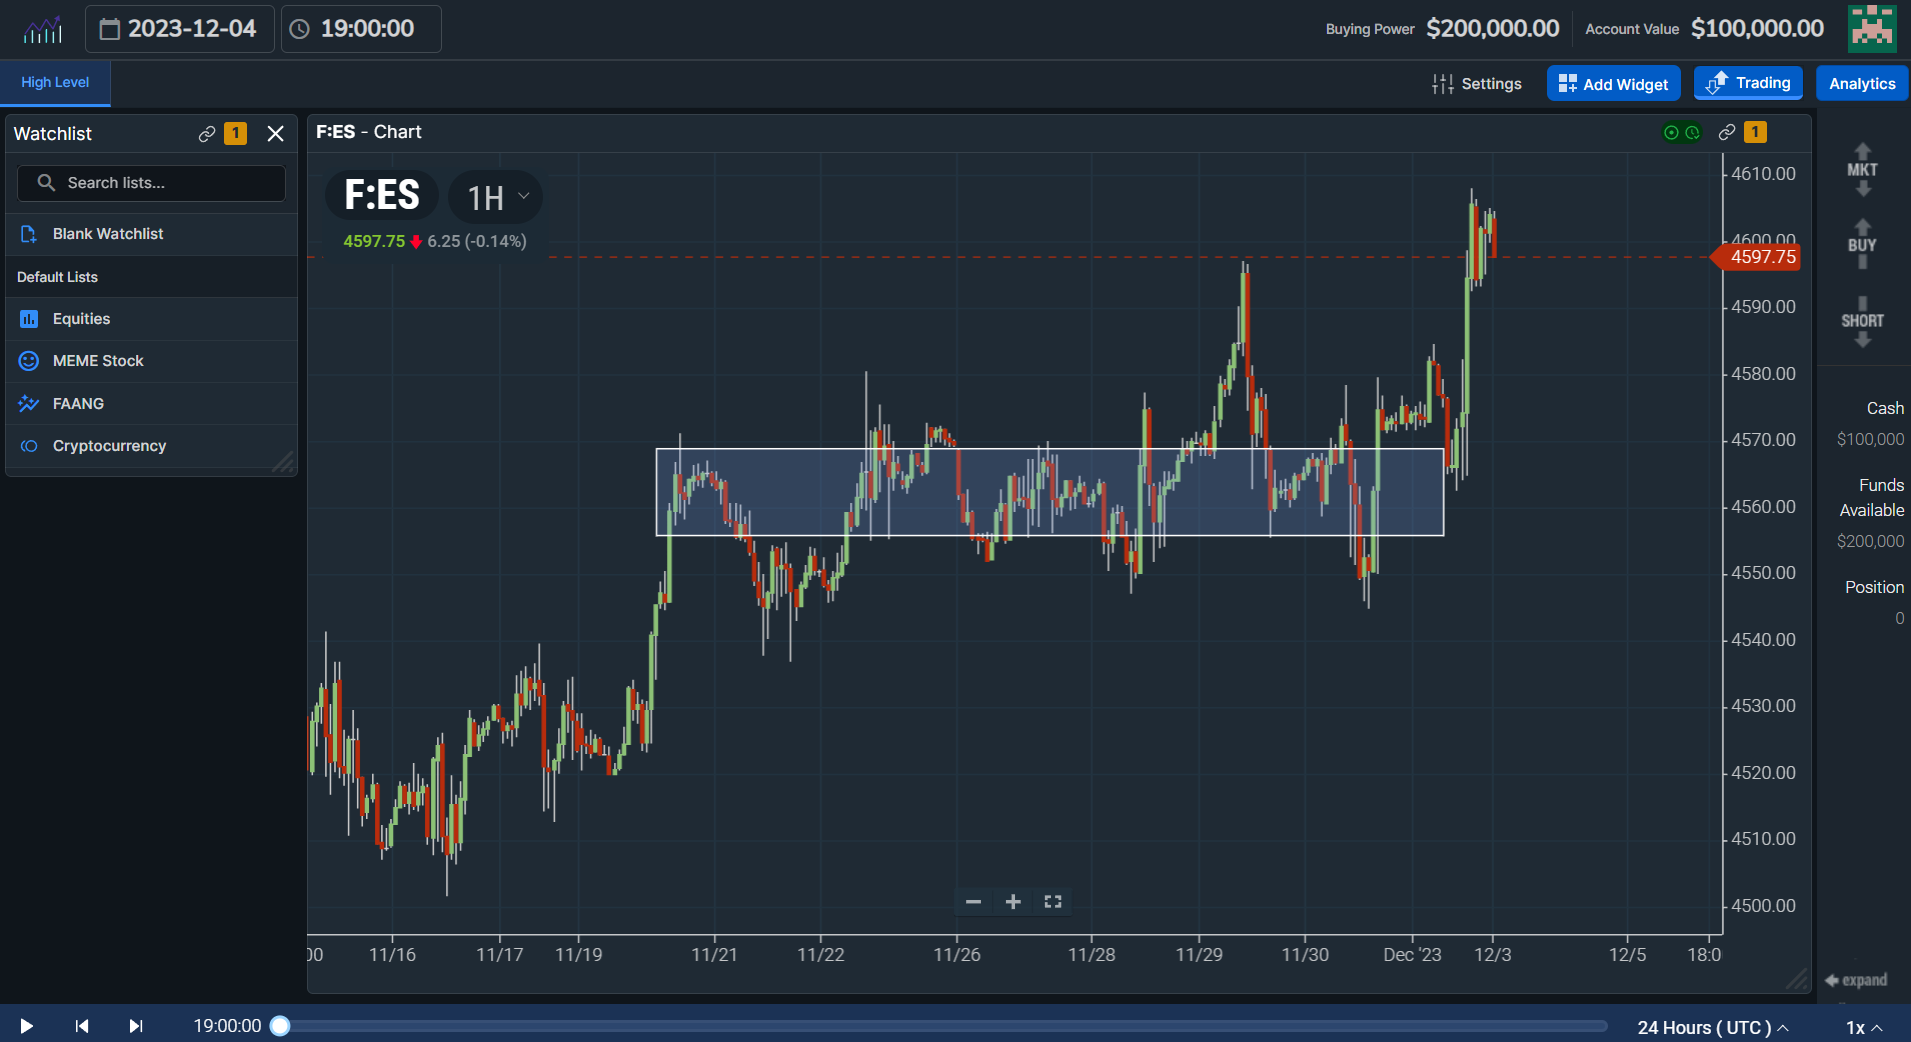The width and height of the screenshot is (1911, 1042).
Task: Click the chart link icon near the yellow 1 badge
Action: (1726, 132)
